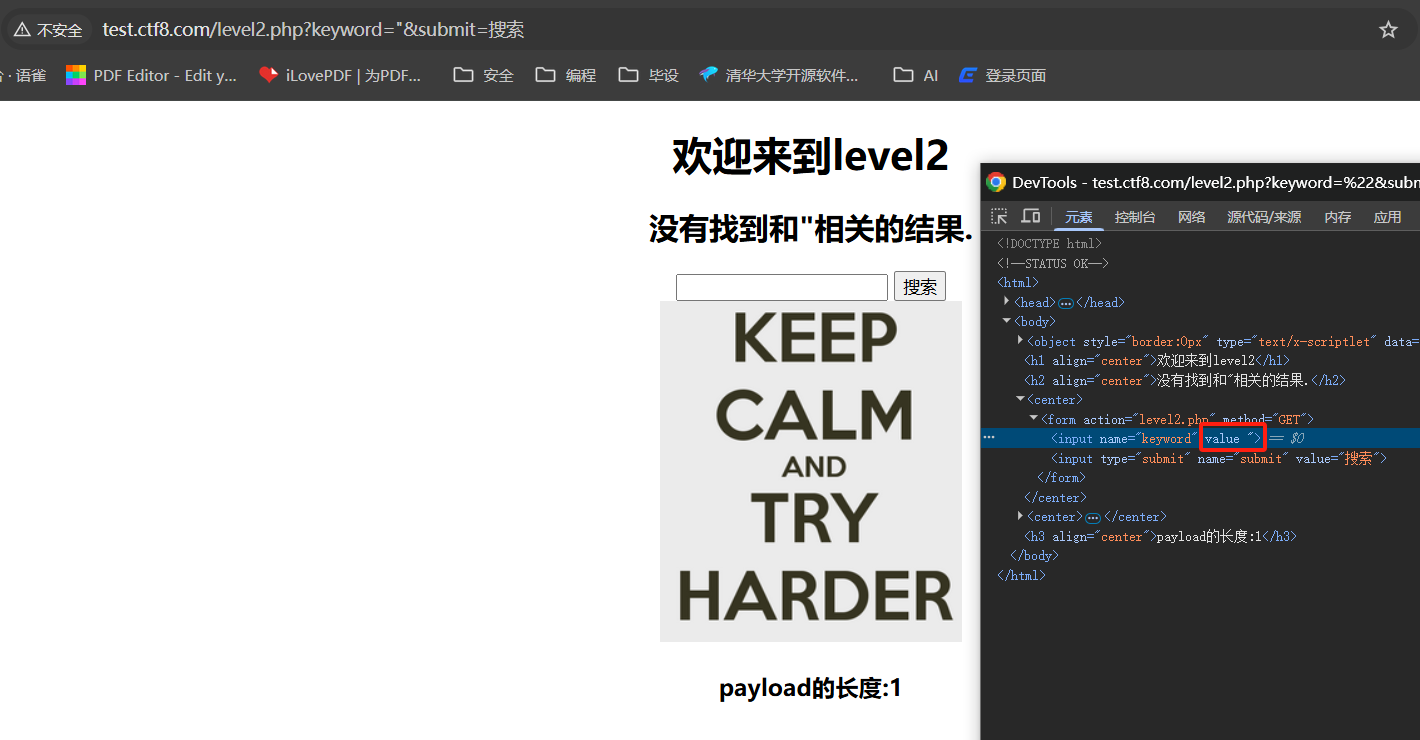Open the 毕设 bookmarks folder

tap(649, 75)
